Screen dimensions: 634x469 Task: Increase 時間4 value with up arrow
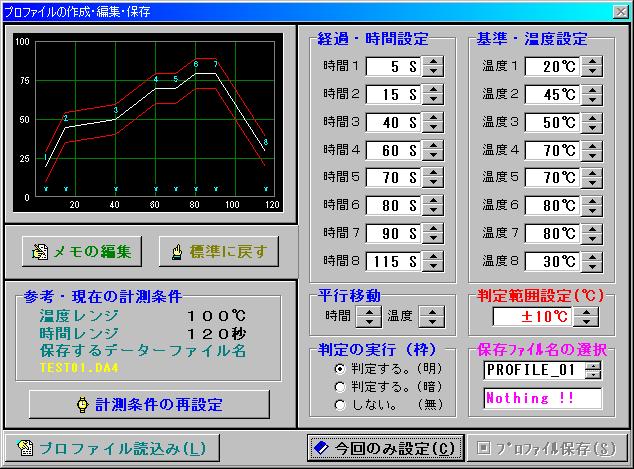[433, 146]
